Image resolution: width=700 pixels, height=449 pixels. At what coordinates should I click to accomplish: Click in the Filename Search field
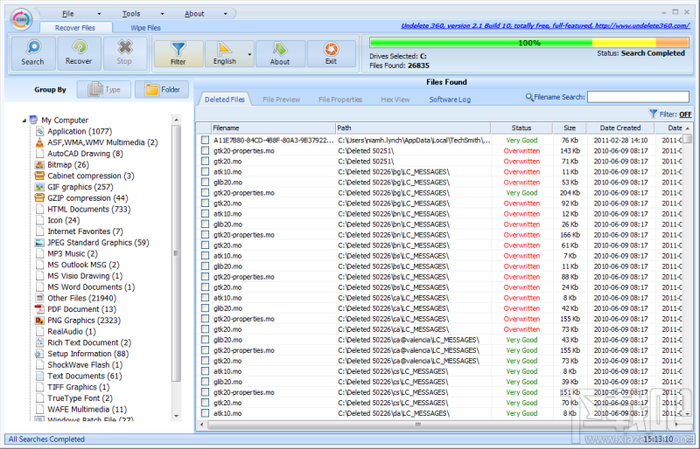[638, 97]
